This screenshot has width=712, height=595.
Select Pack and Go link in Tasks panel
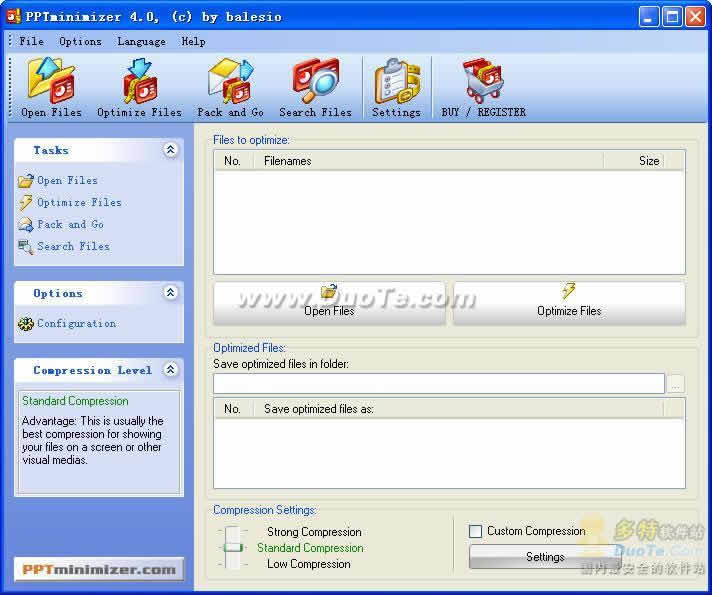point(70,224)
